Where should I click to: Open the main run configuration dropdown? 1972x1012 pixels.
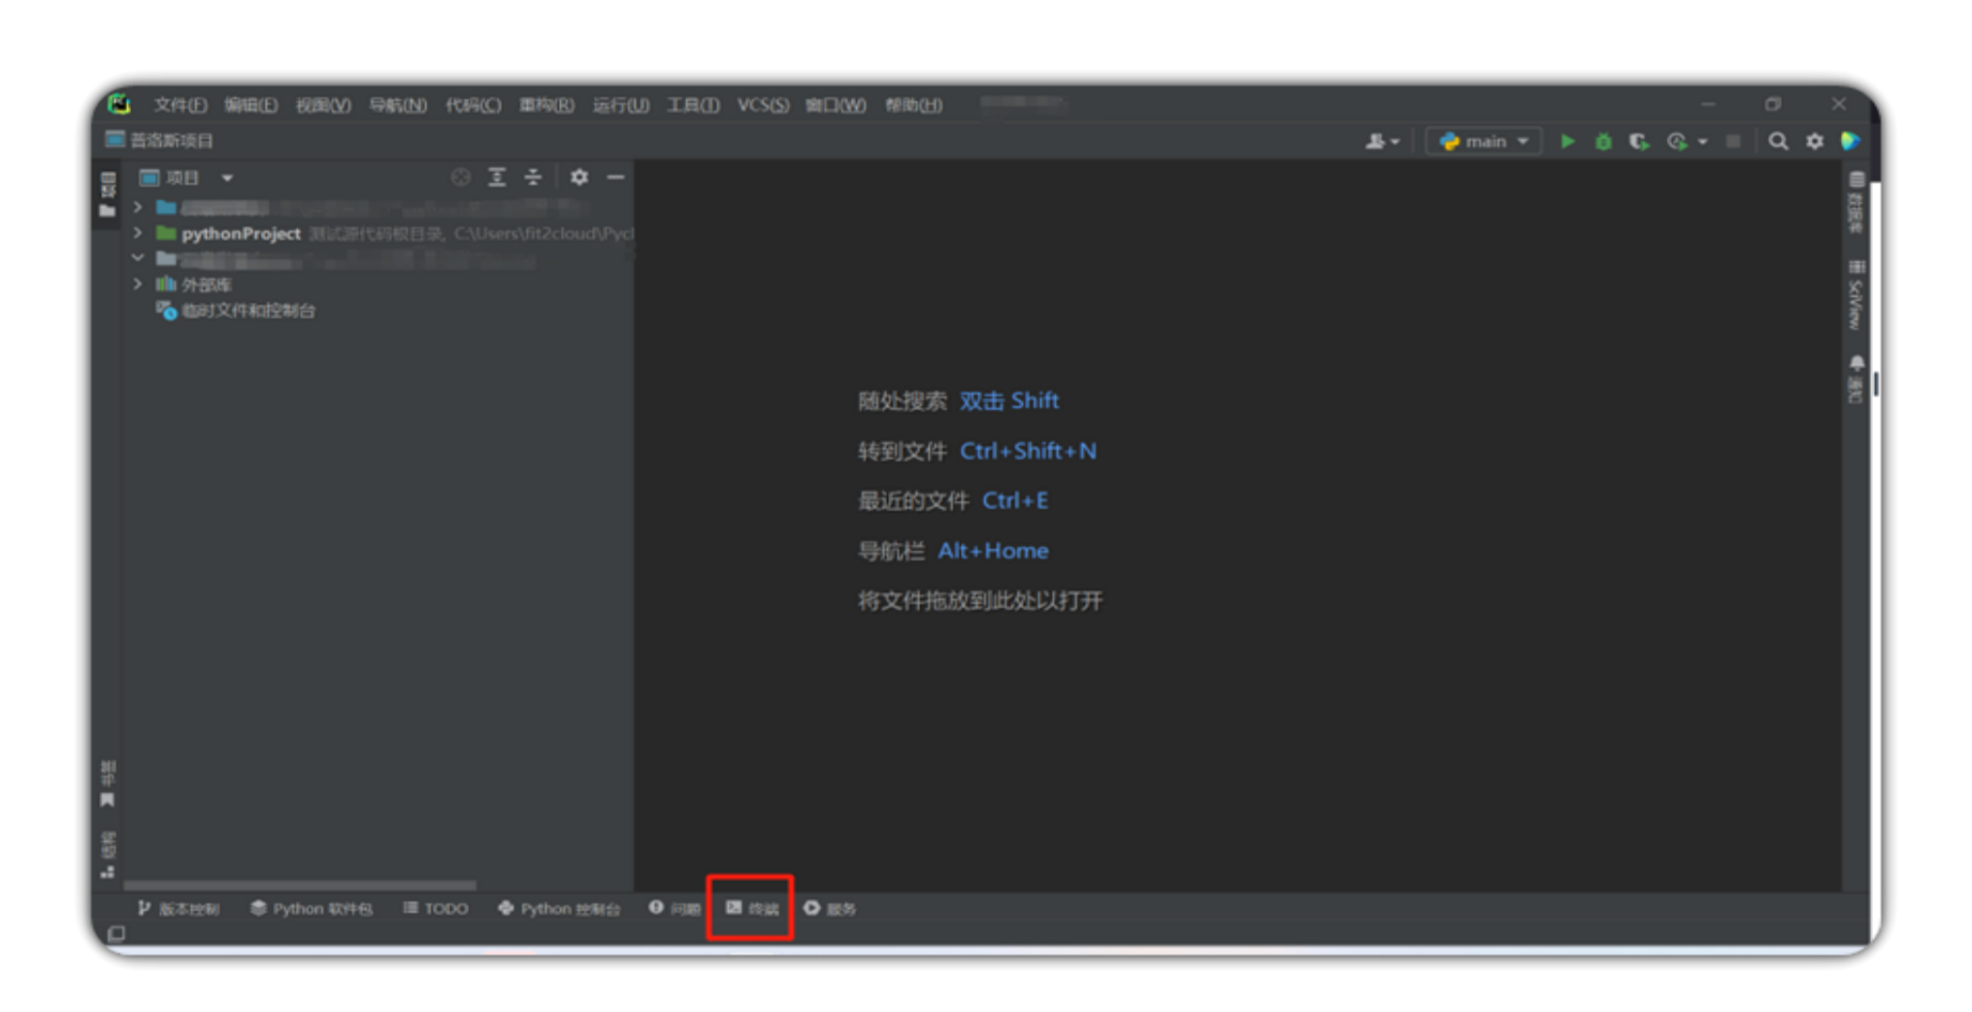(x=1484, y=142)
